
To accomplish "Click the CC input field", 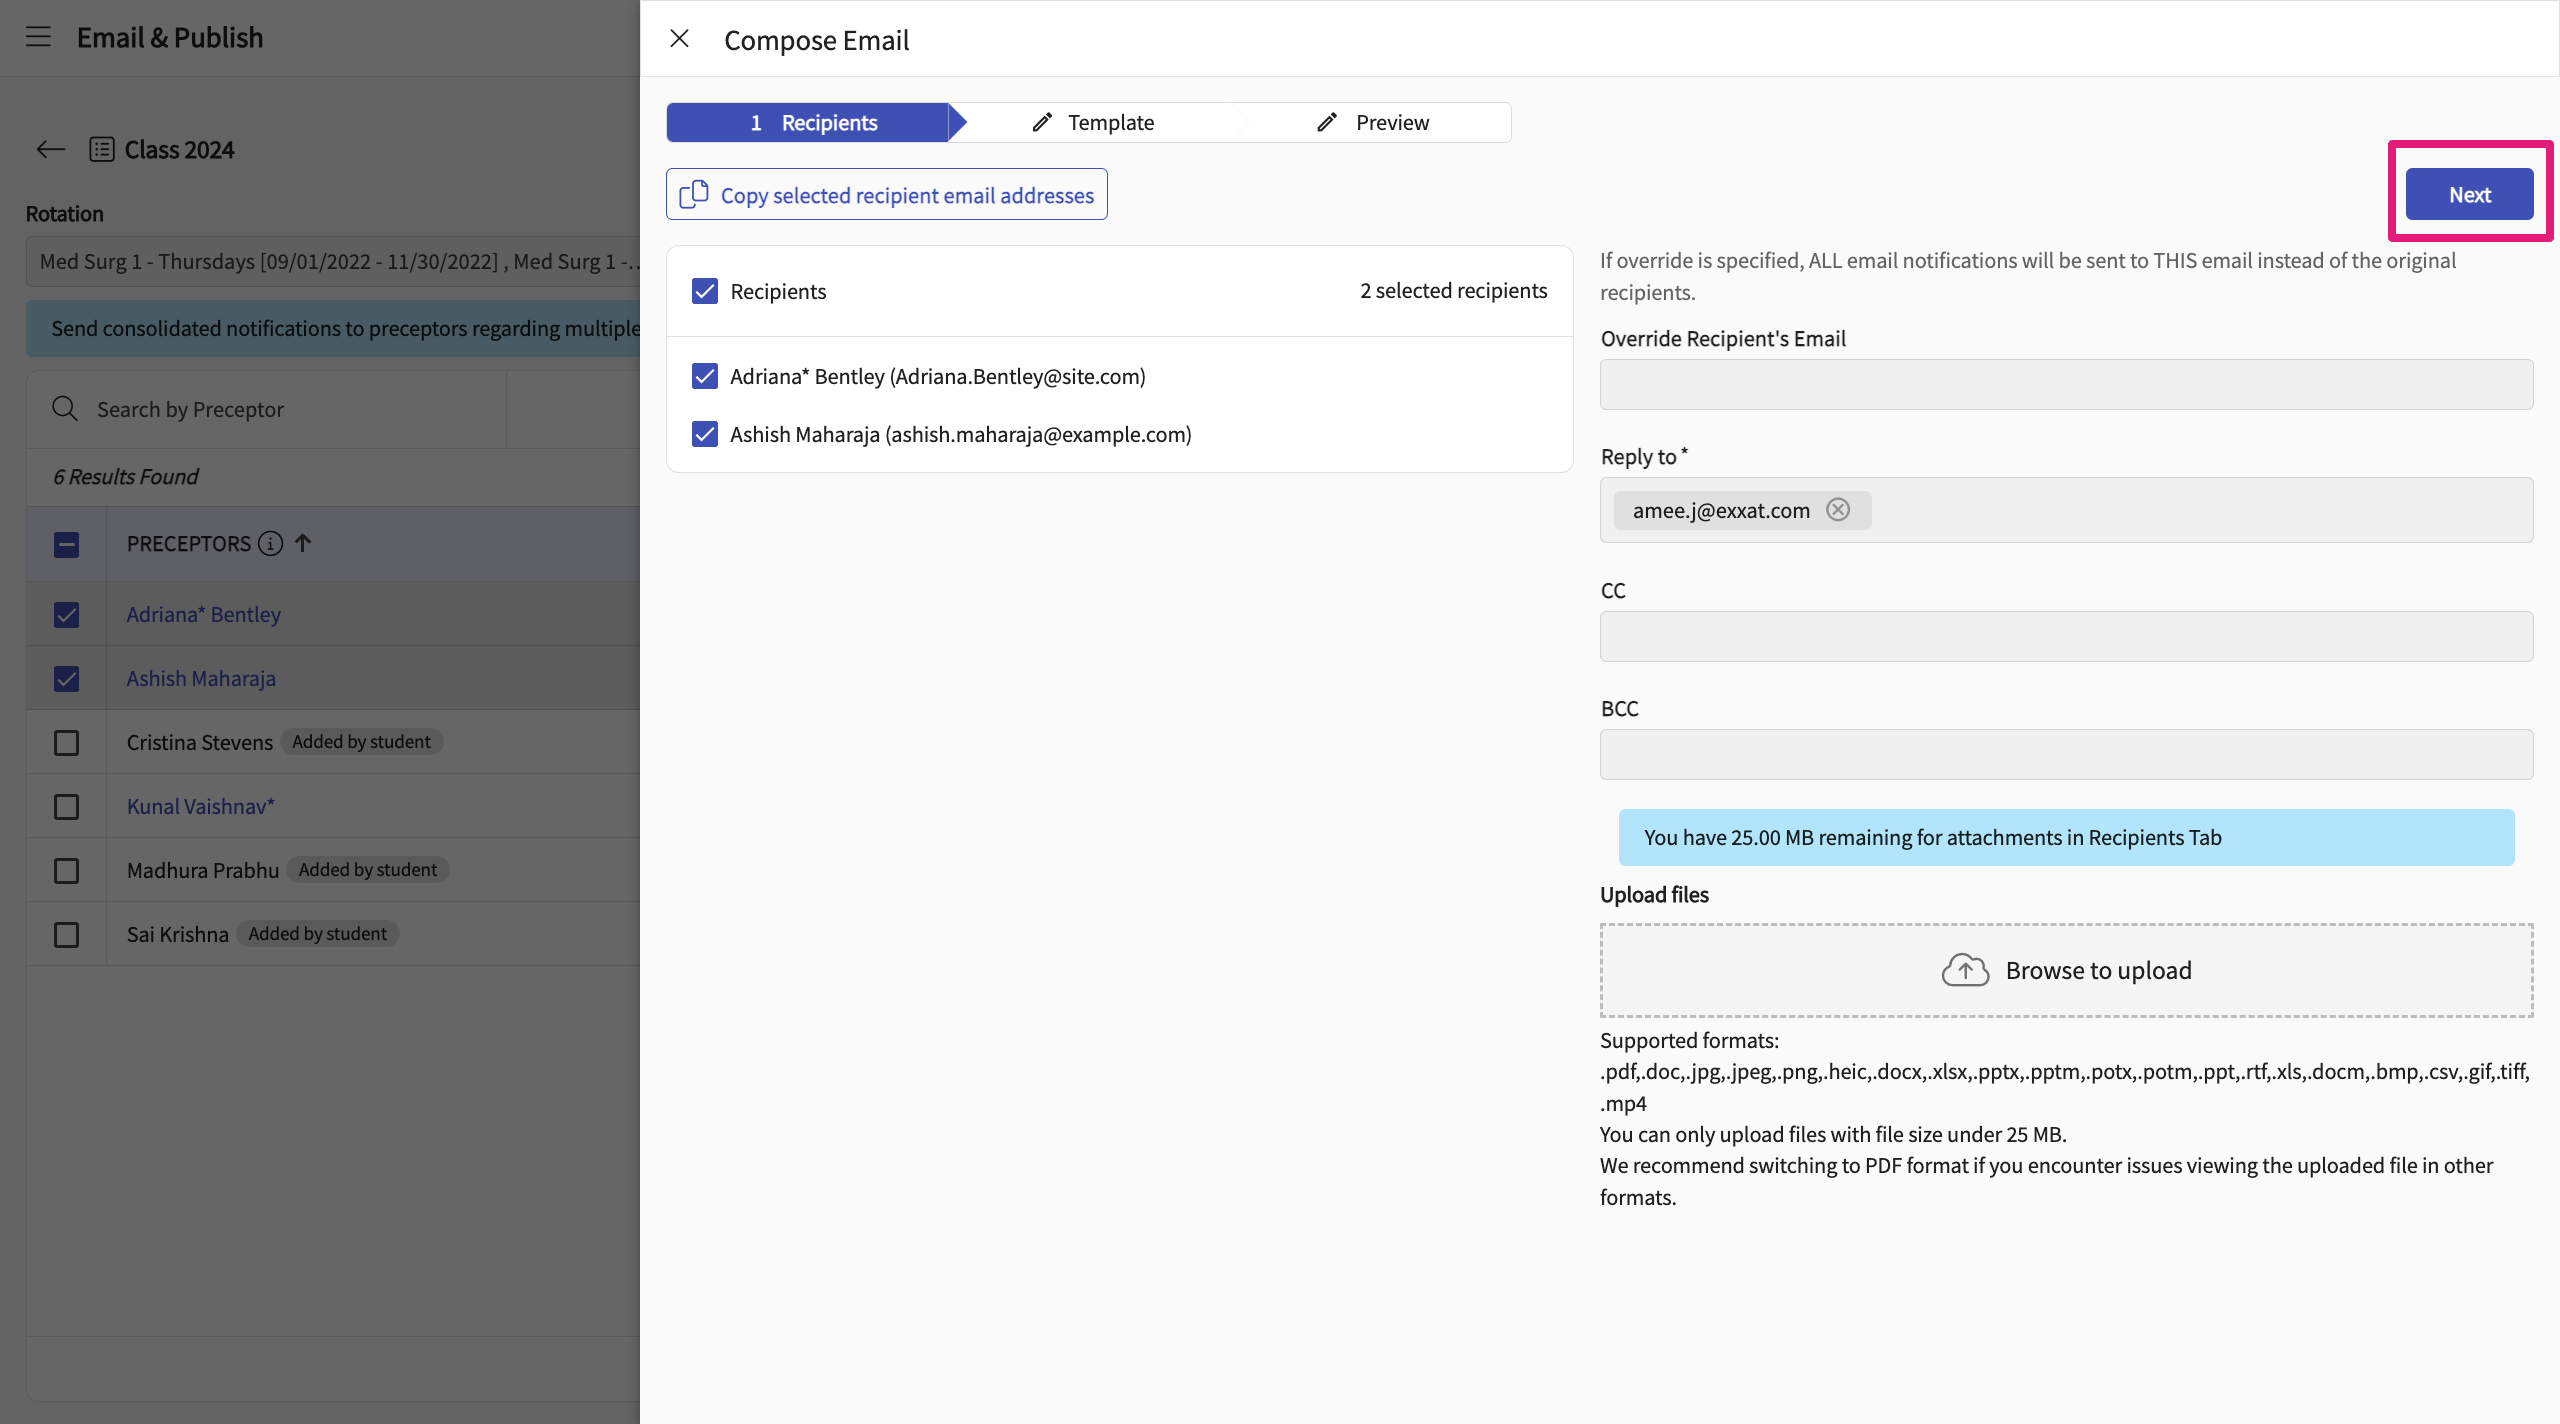I will (2066, 637).
